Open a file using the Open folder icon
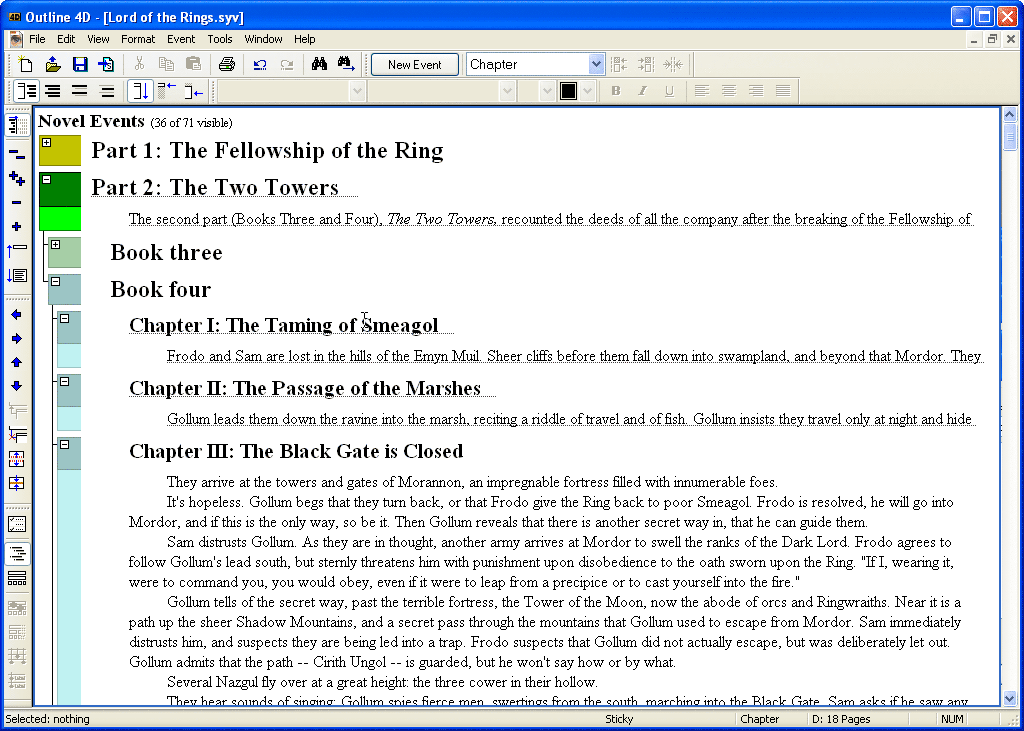The image size is (1024, 731). pyautogui.click(x=52, y=64)
